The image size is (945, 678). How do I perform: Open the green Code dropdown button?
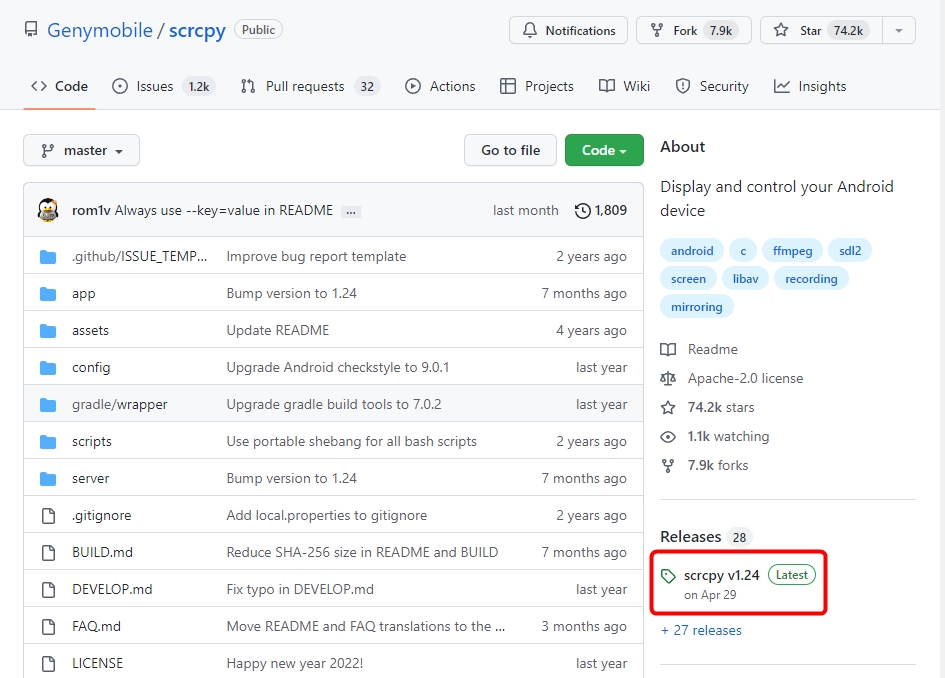click(604, 150)
